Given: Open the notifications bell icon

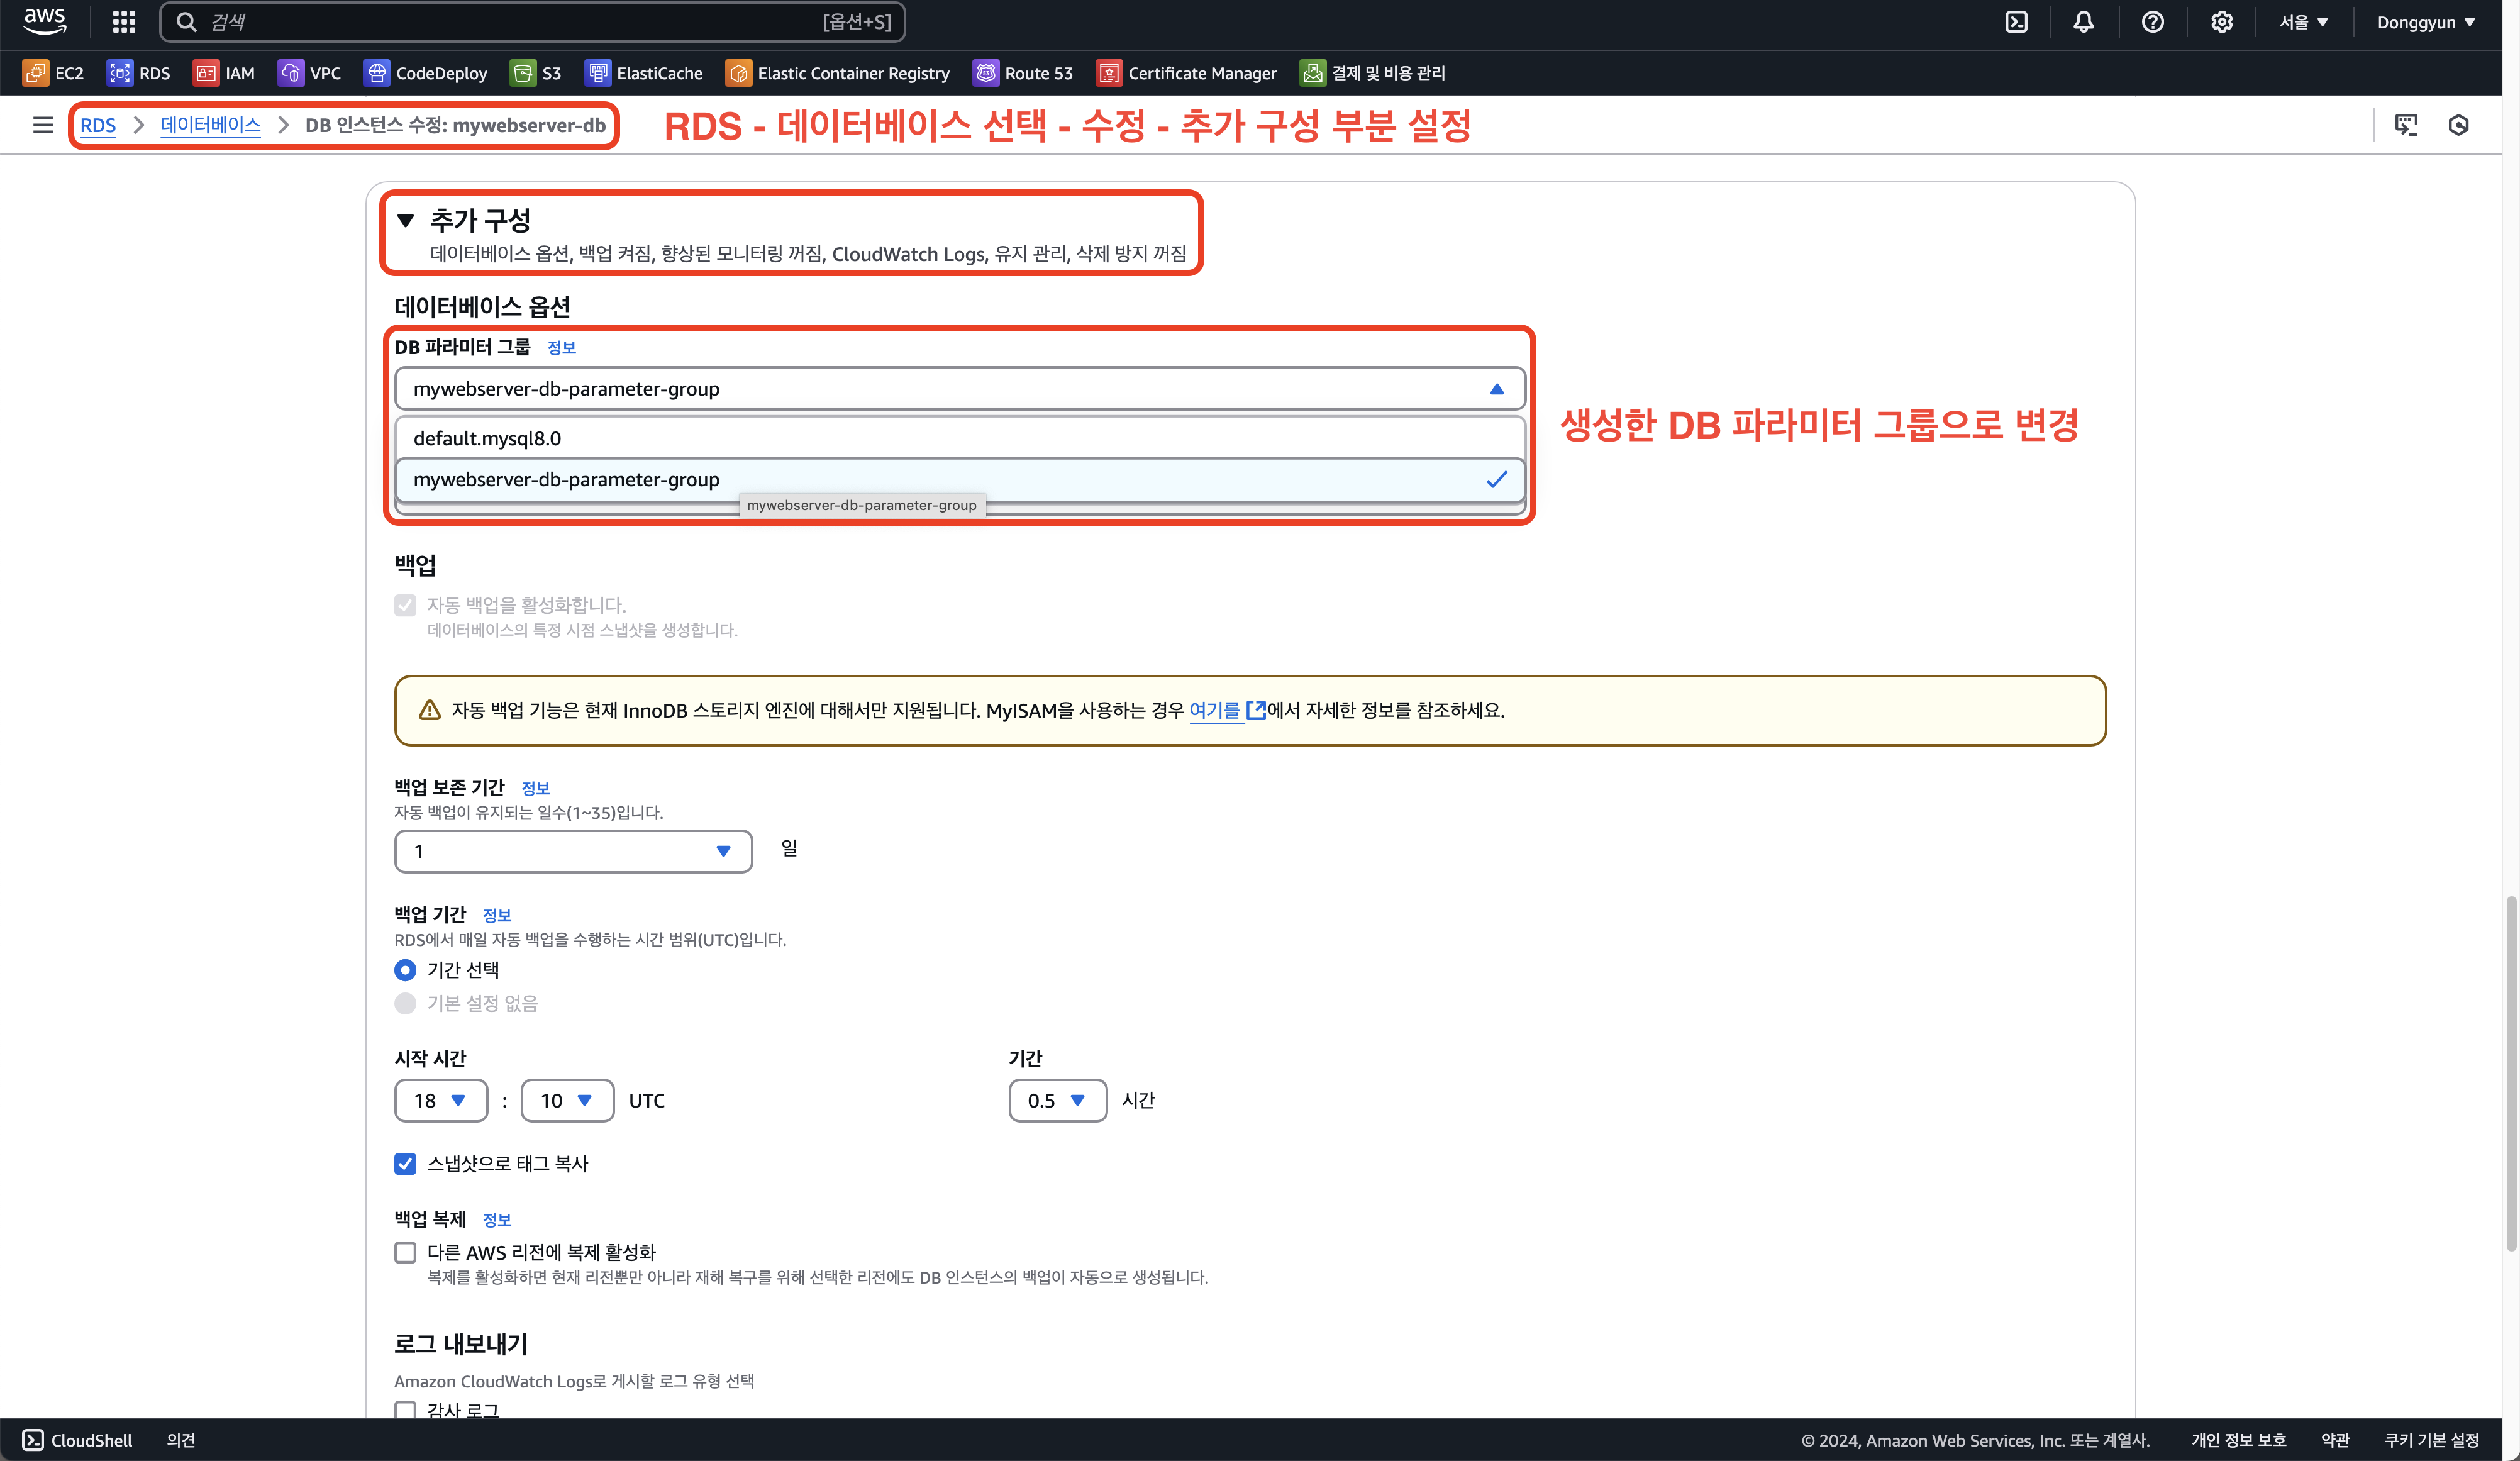Looking at the screenshot, I should pos(2083,22).
